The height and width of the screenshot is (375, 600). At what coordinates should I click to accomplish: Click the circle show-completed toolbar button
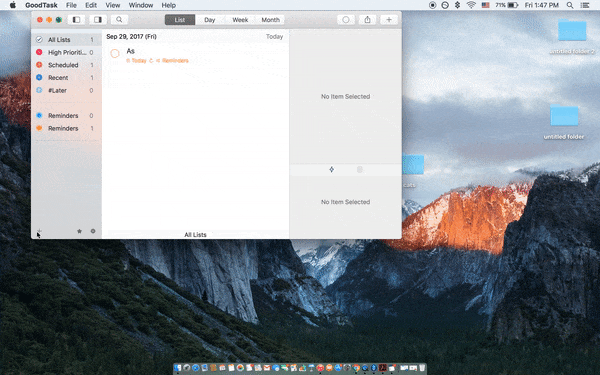346,20
